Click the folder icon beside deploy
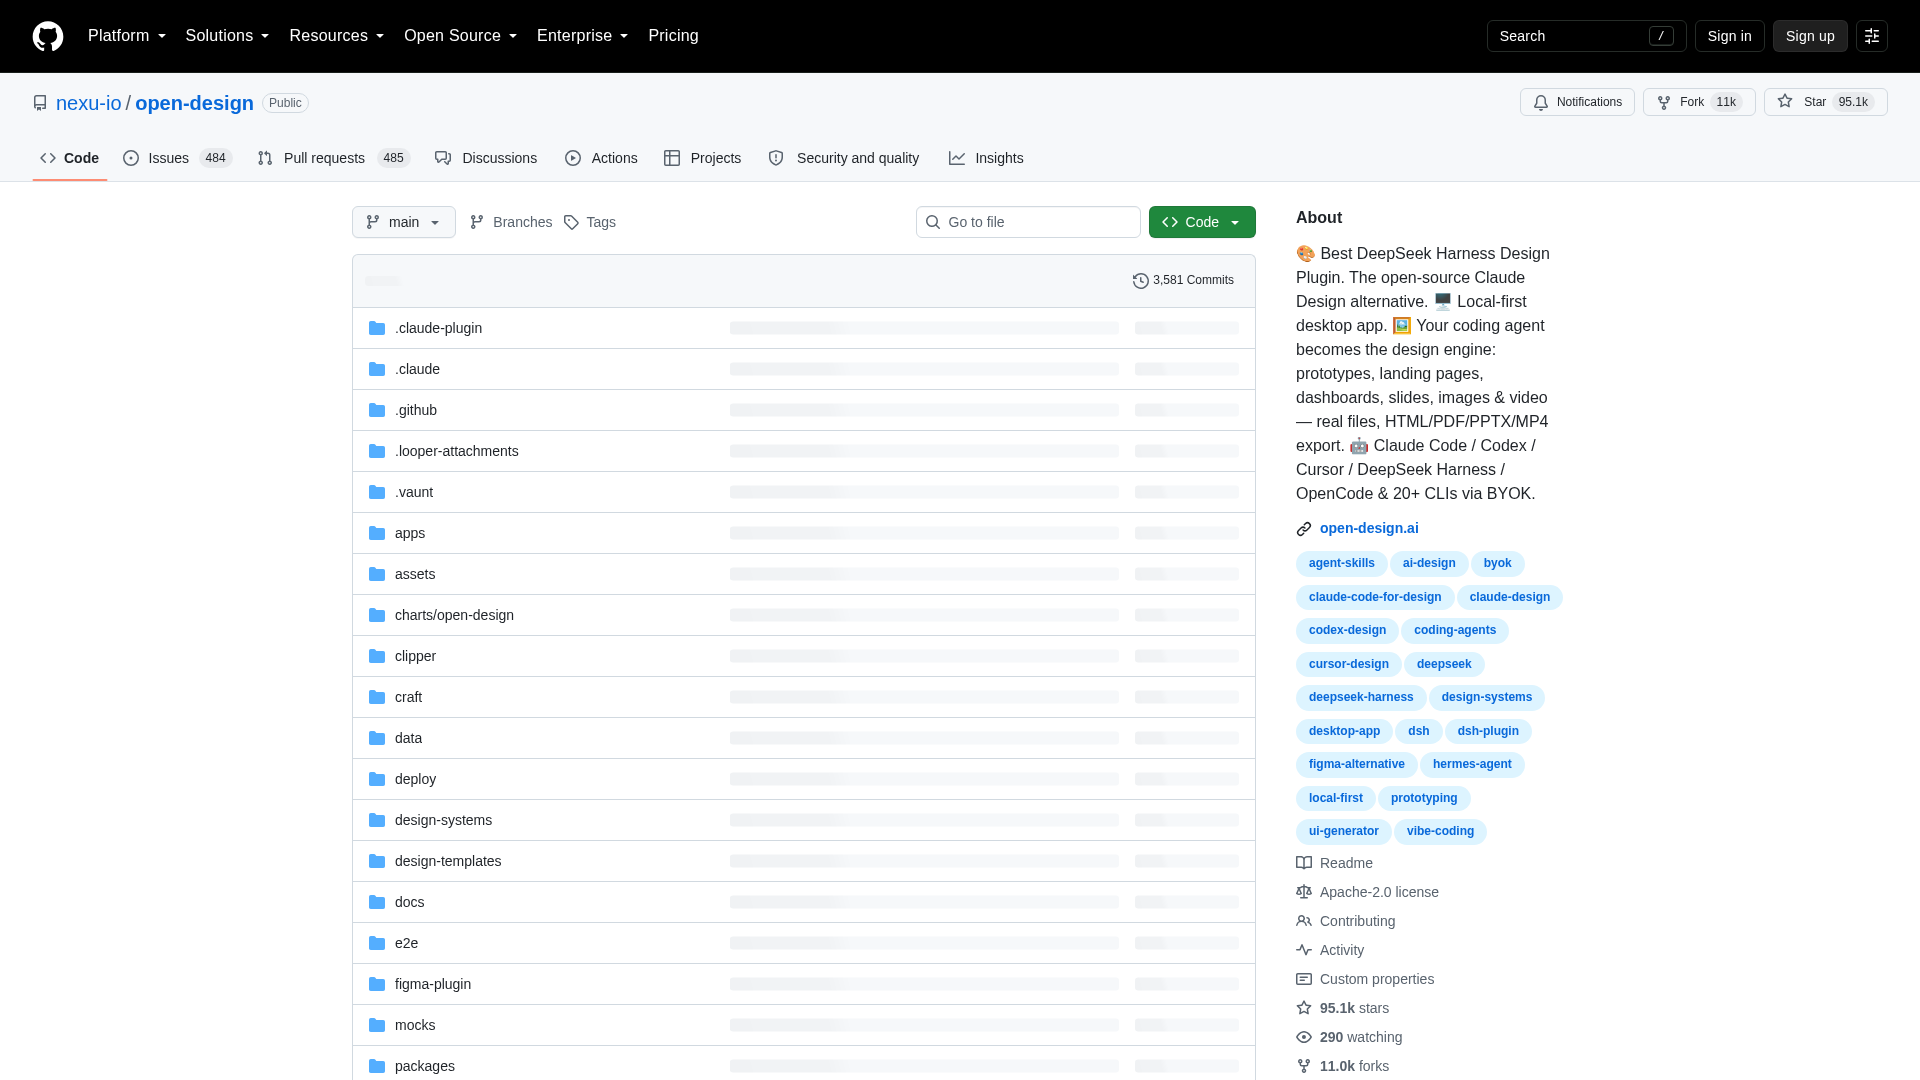1920x1080 pixels. coord(377,779)
